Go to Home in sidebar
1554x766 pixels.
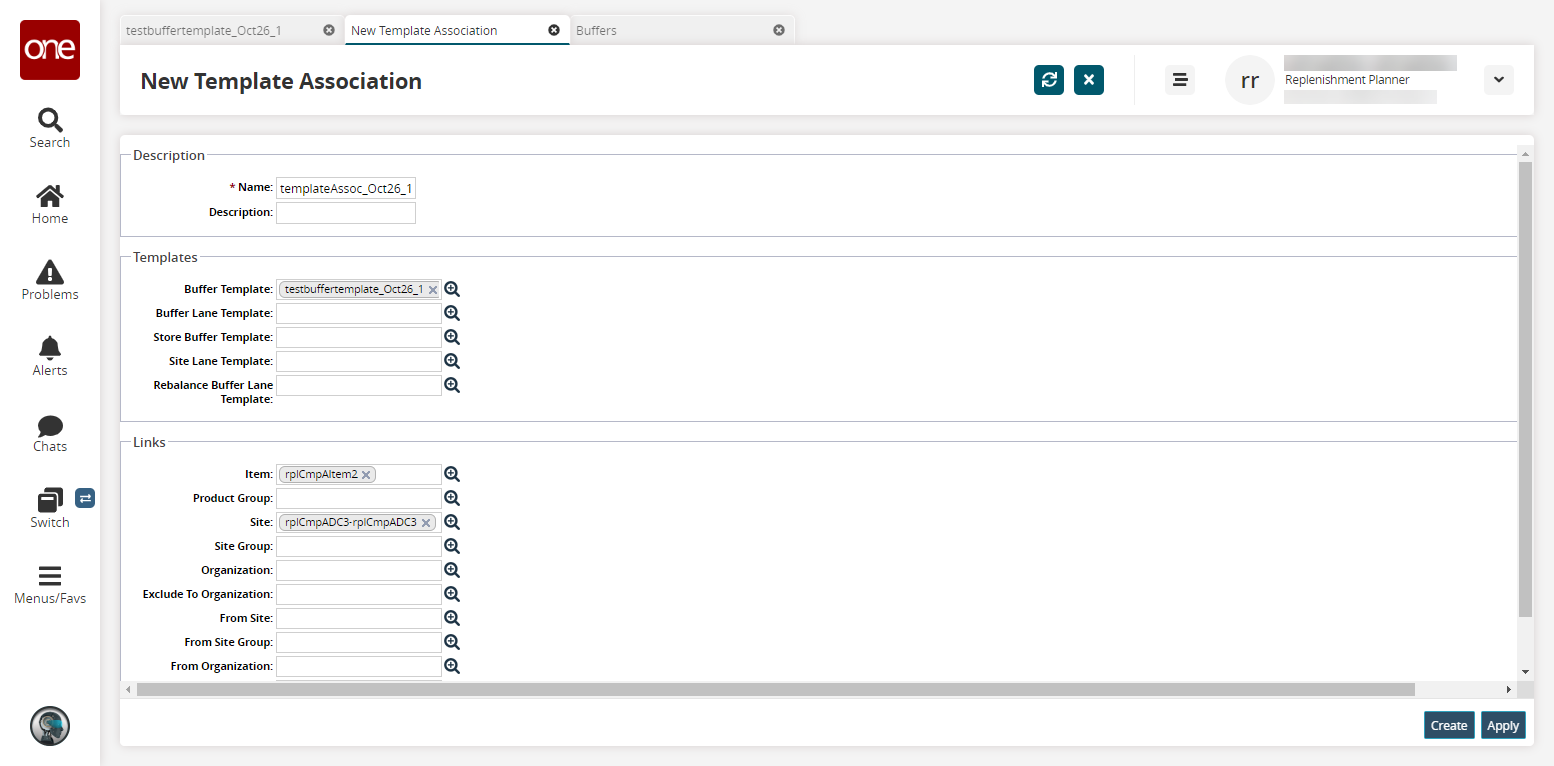coord(50,197)
